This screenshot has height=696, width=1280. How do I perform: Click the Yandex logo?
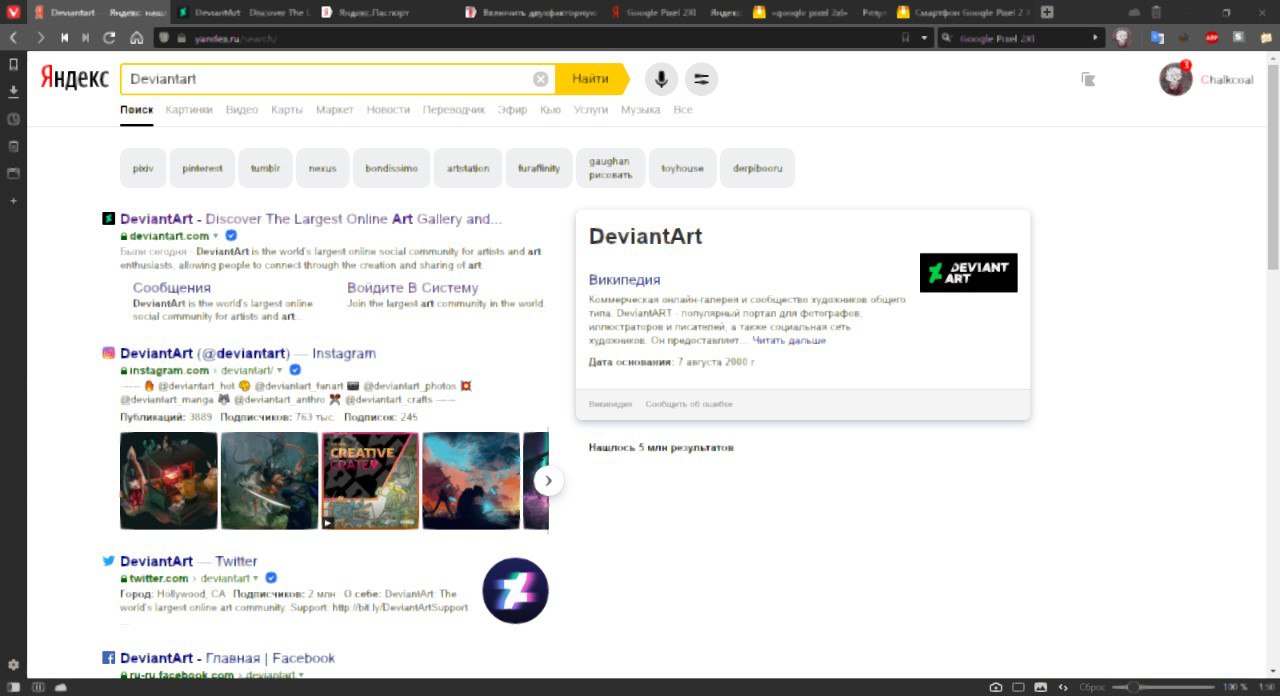[x=75, y=79]
